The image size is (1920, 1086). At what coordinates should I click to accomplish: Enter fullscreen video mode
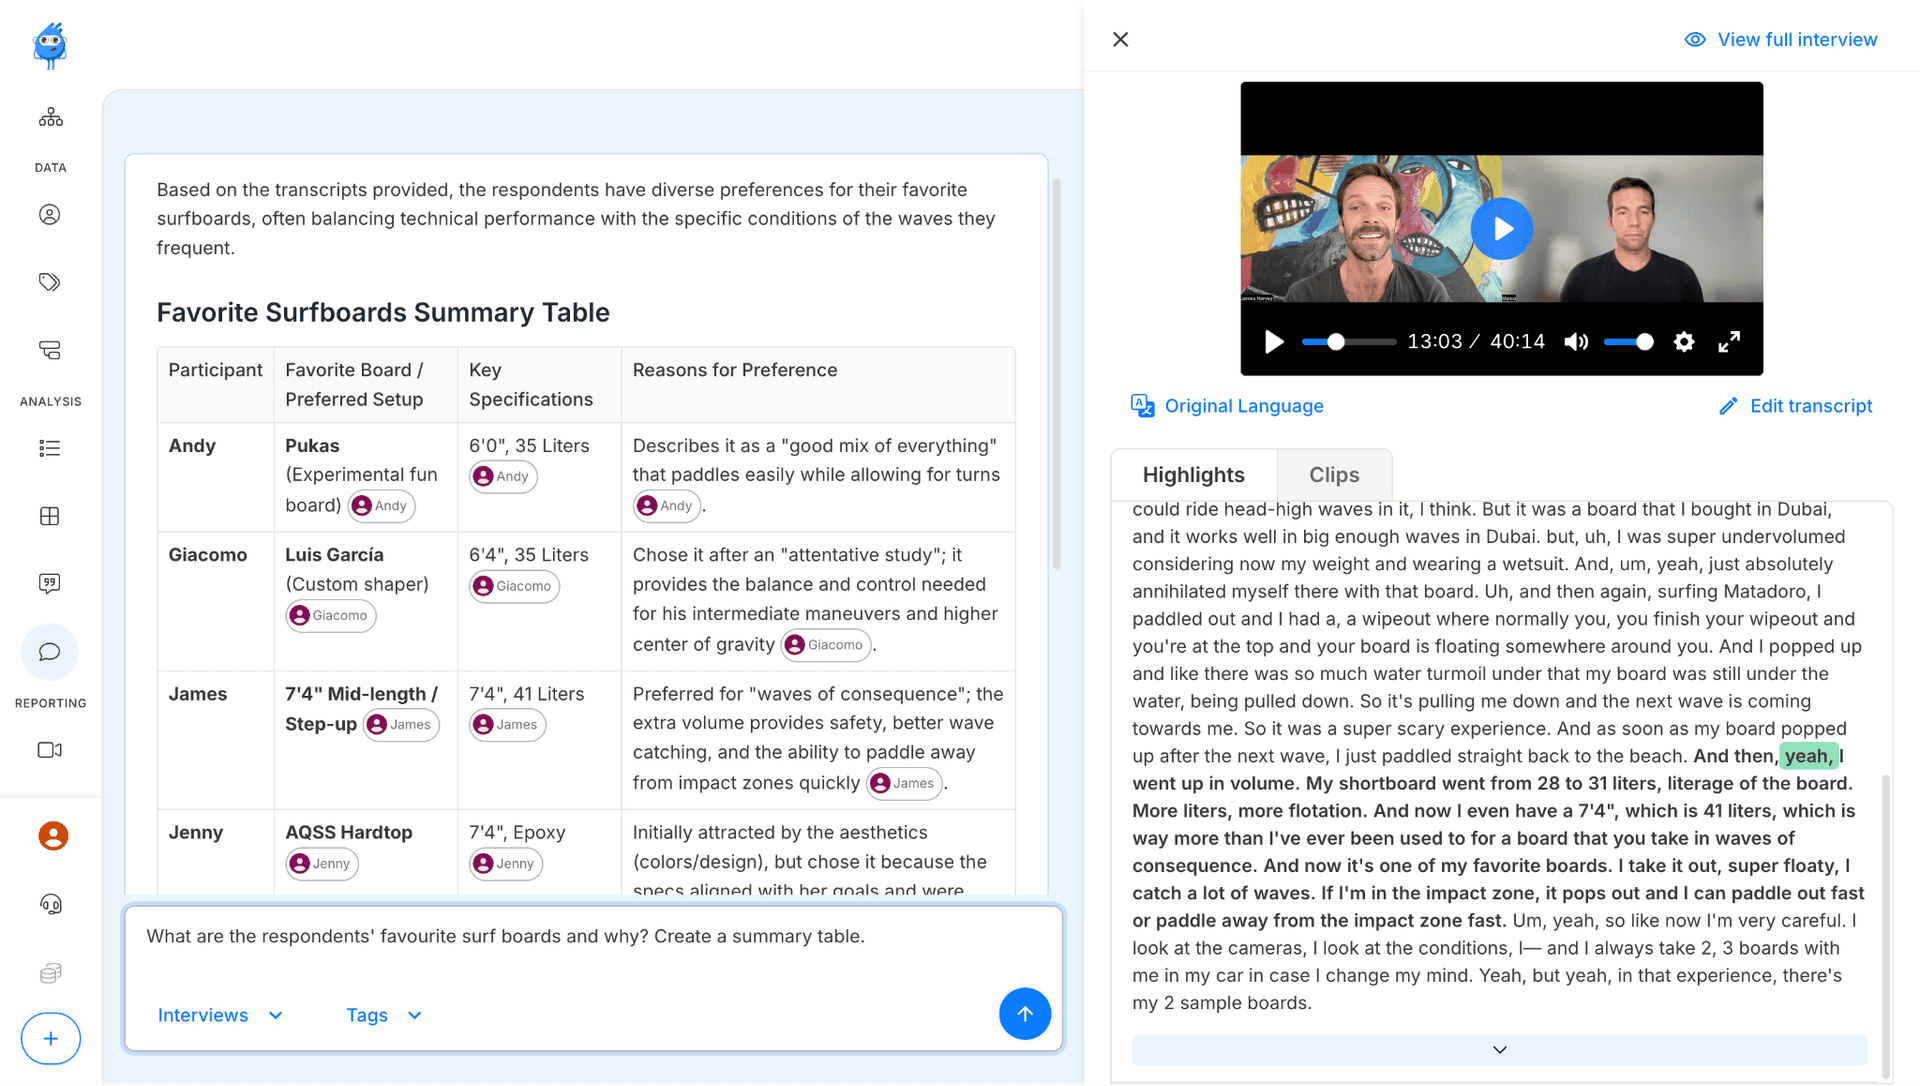click(x=1729, y=342)
